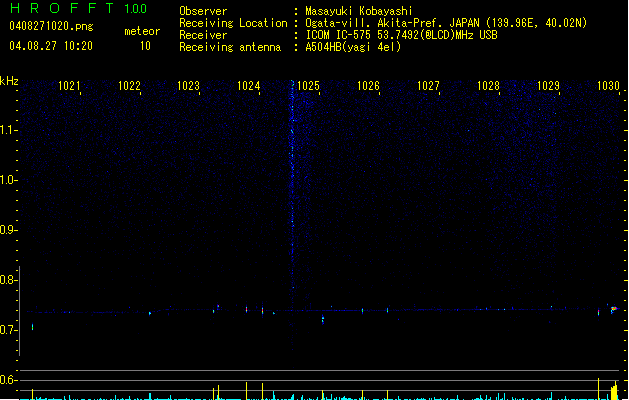Image resolution: width=629 pixels, height=400 pixels.
Task: Click the 1024 time axis marker
Action: [x=249, y=86]
